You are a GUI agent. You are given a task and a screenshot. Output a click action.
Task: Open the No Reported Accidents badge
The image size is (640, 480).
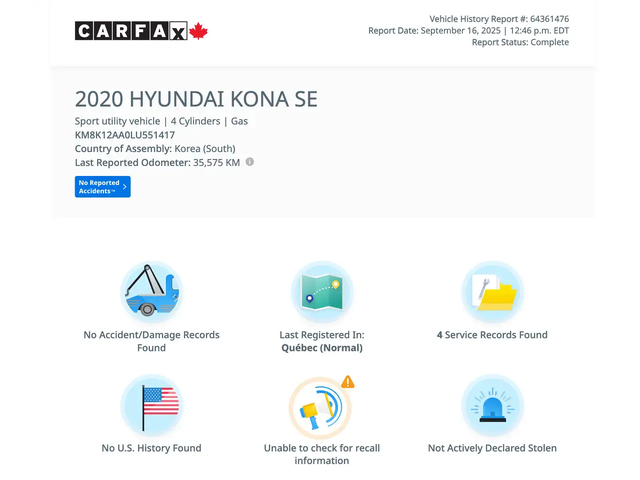point(102,187)
